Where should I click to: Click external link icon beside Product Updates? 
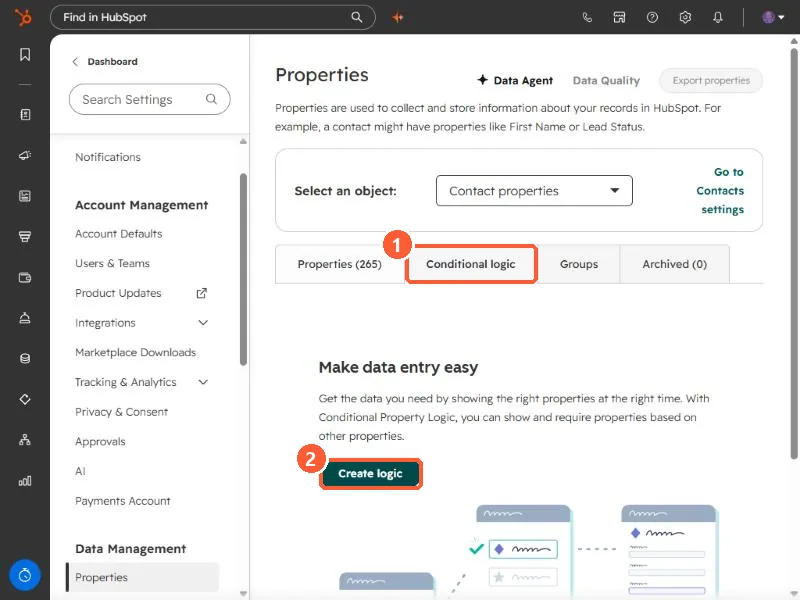point(202,293)
